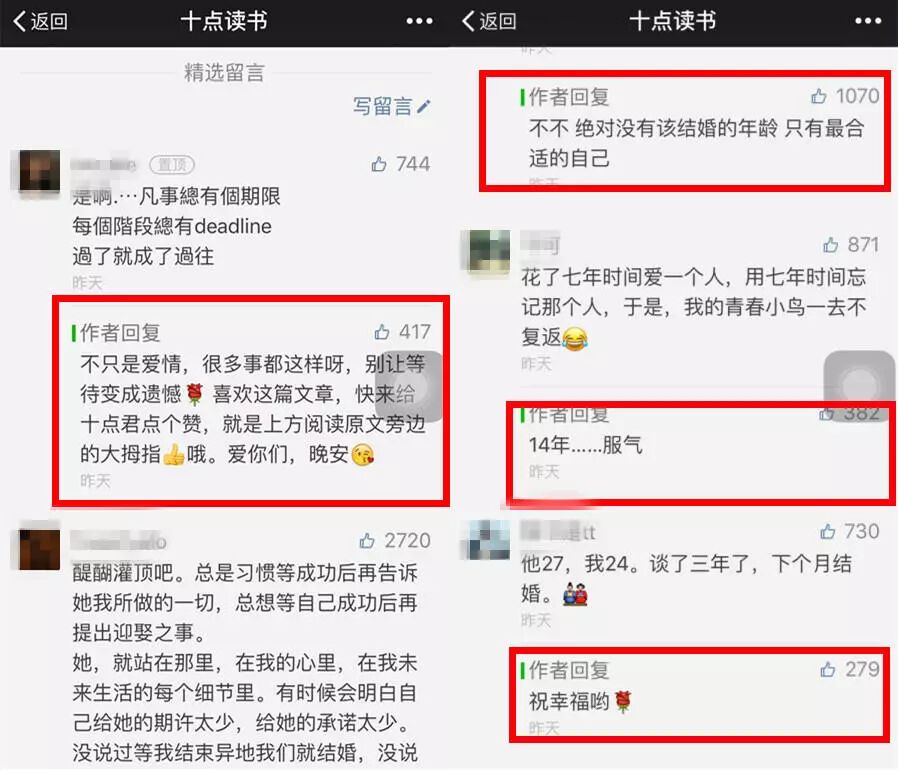The height and width of the screenshot is (770, 898).
Task: Open avatar of the 2720-like commenter
Action: tap(40, 549)
